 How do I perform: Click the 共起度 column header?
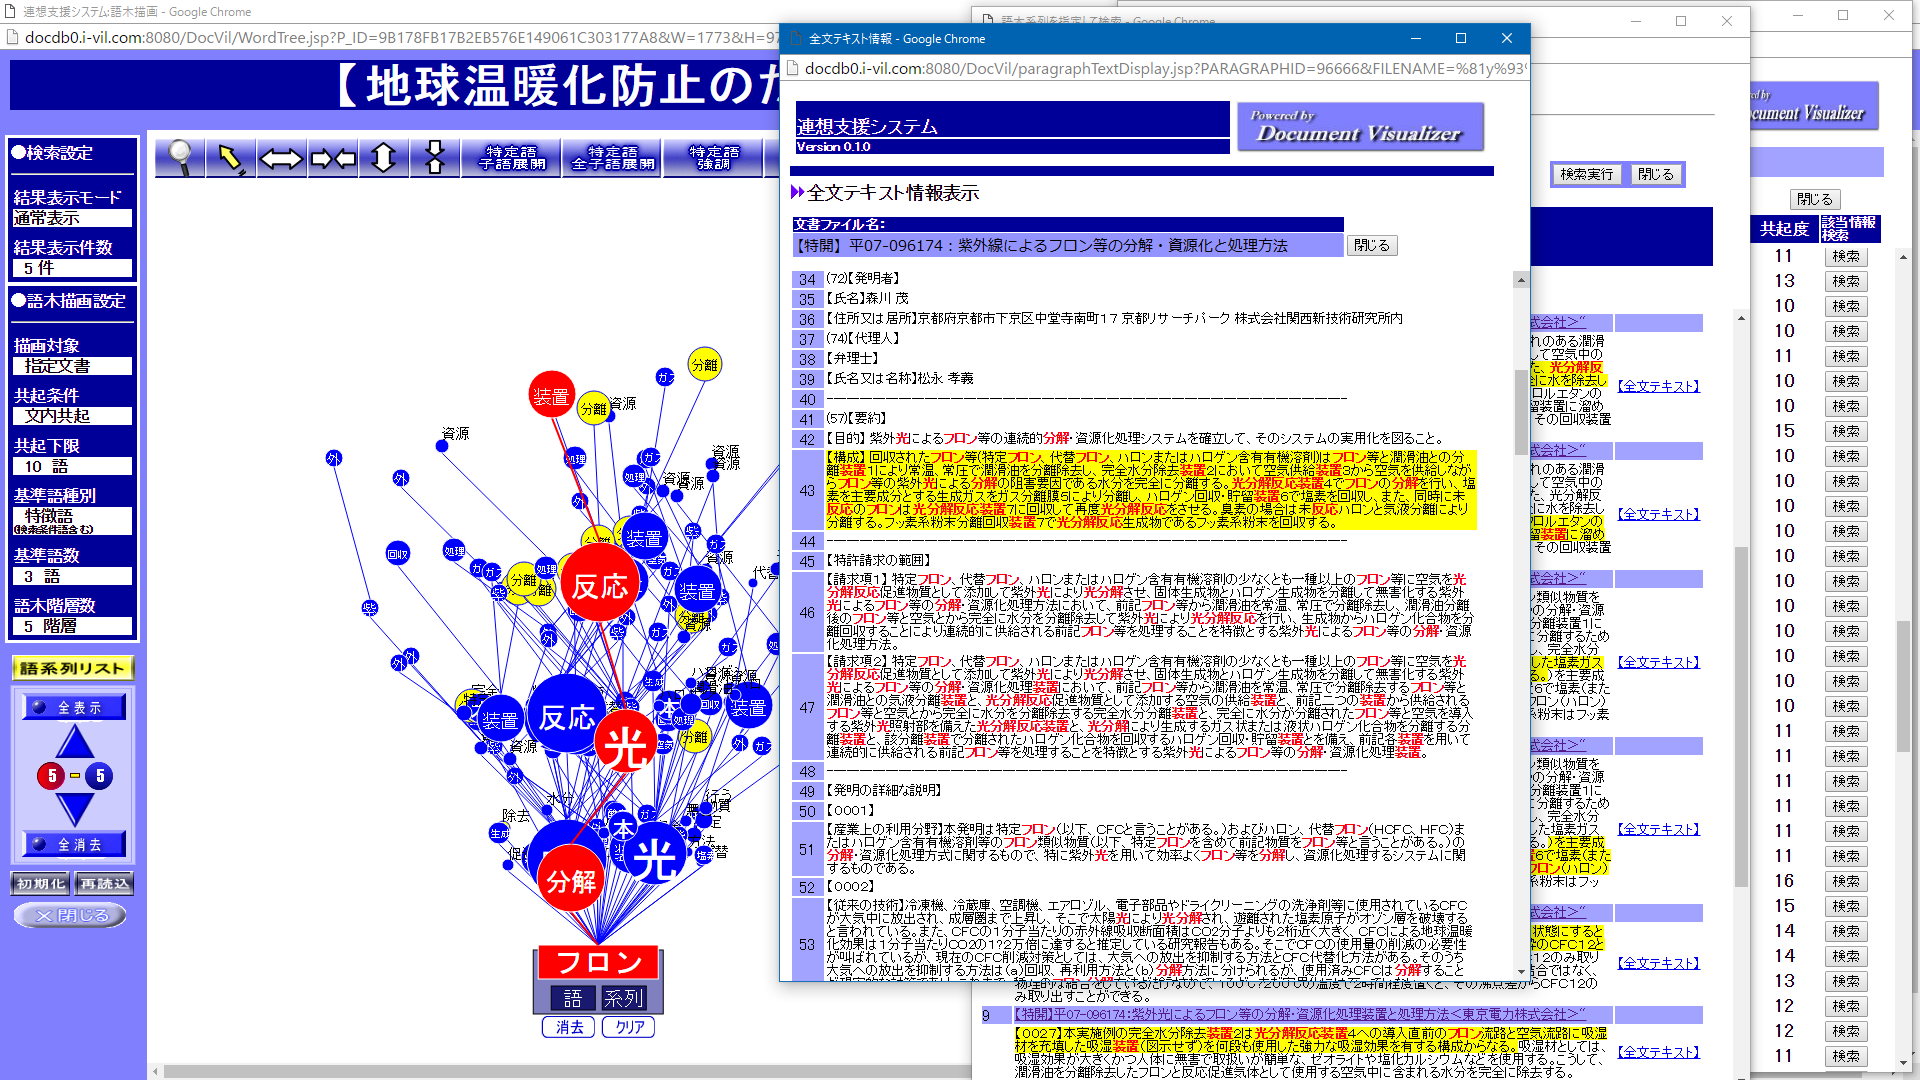point(1785,229)
